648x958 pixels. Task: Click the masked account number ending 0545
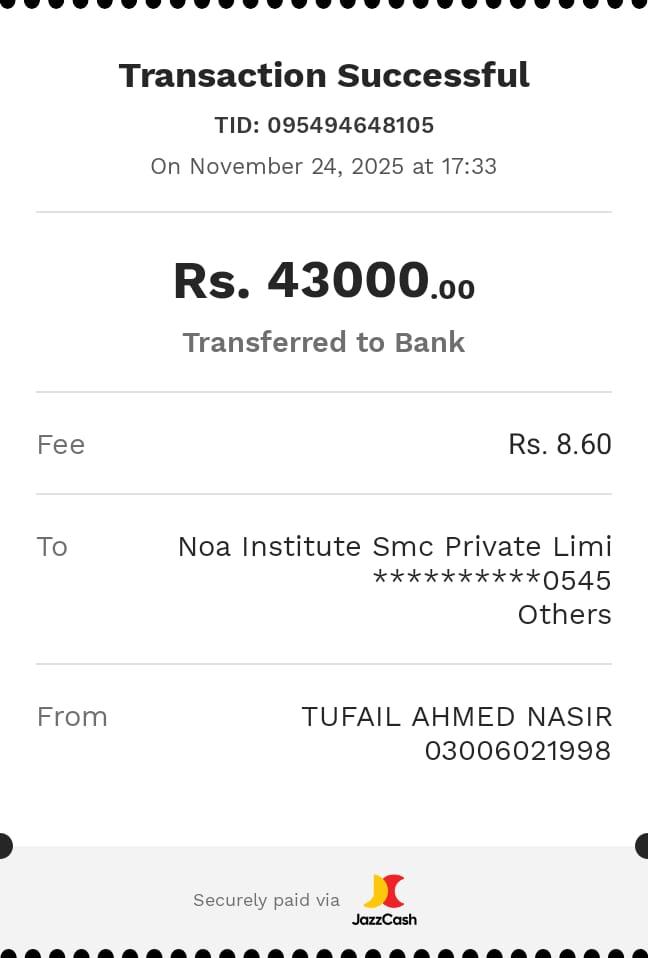click(x=491, y=580)
